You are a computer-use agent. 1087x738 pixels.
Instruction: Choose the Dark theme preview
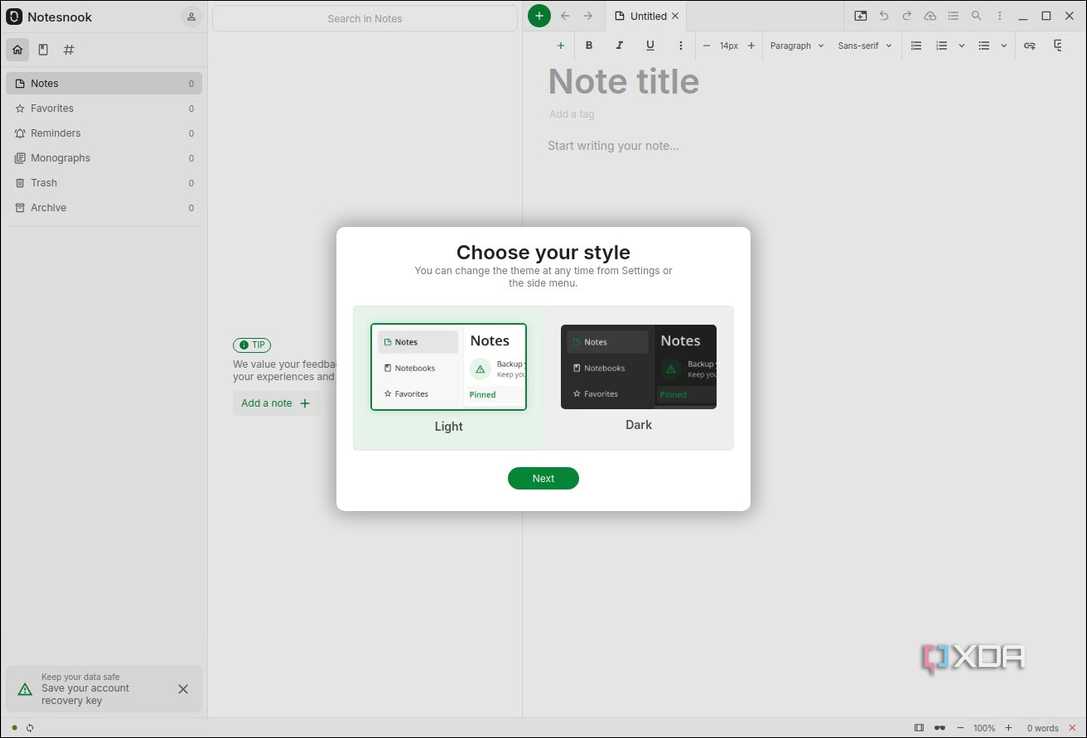point(638,367)
